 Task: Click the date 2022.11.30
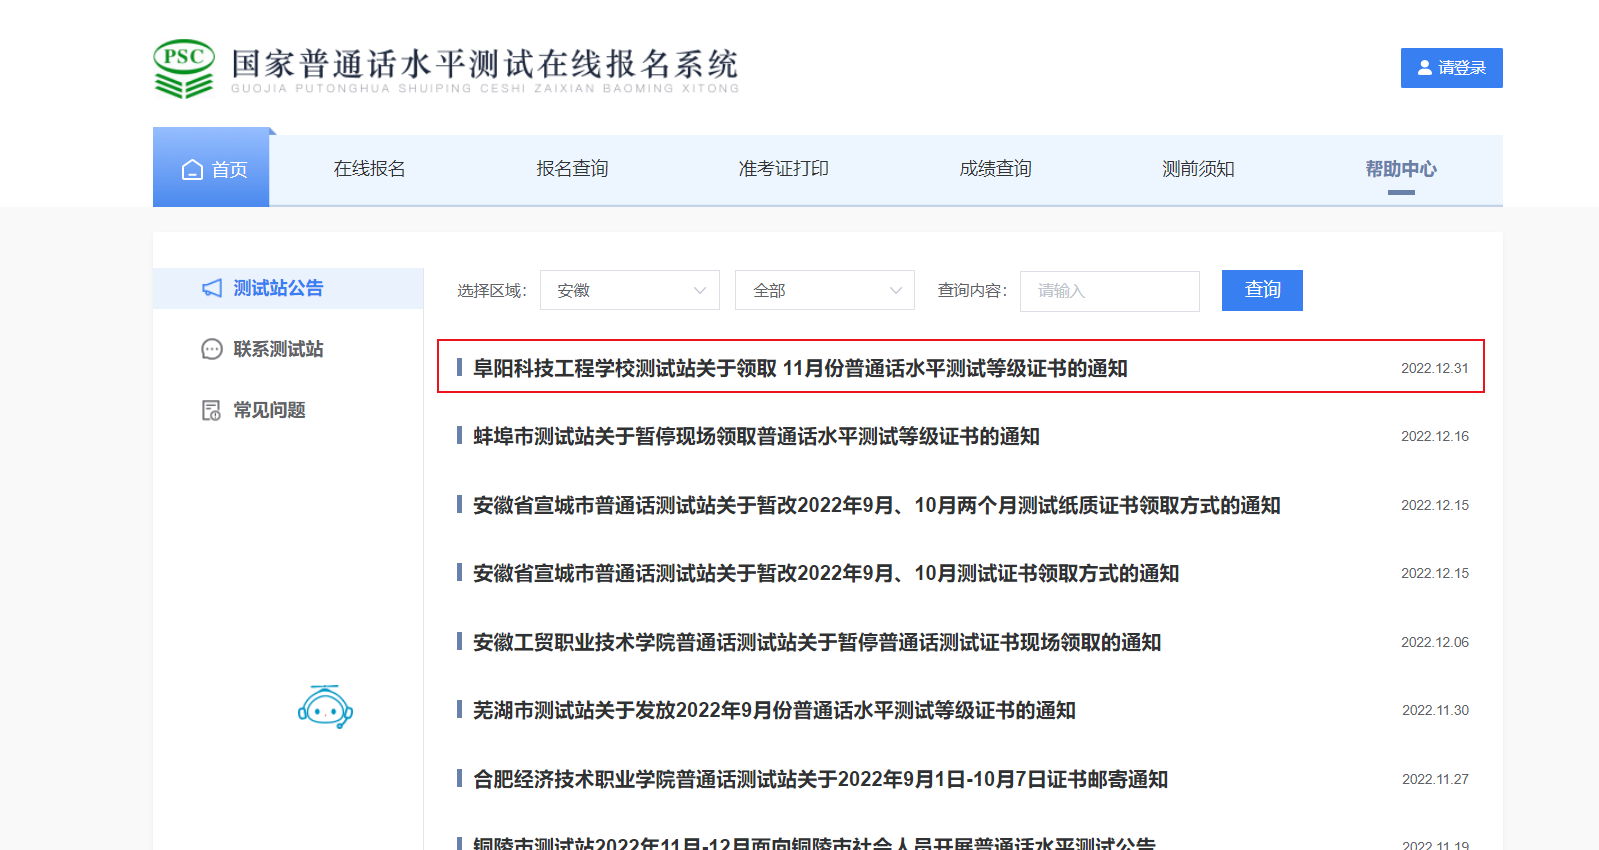1435,710
